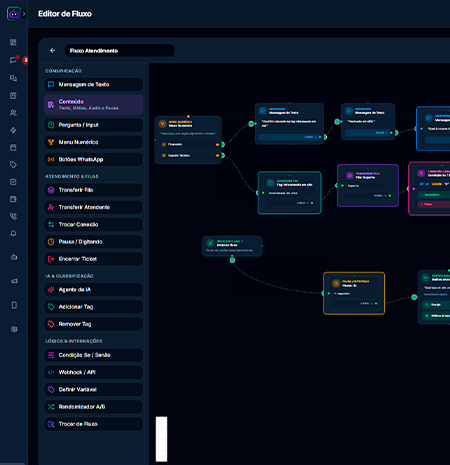450x465 pixels.
Task: Open the bell notifications icon in sidebar
Action: point(13,233)
